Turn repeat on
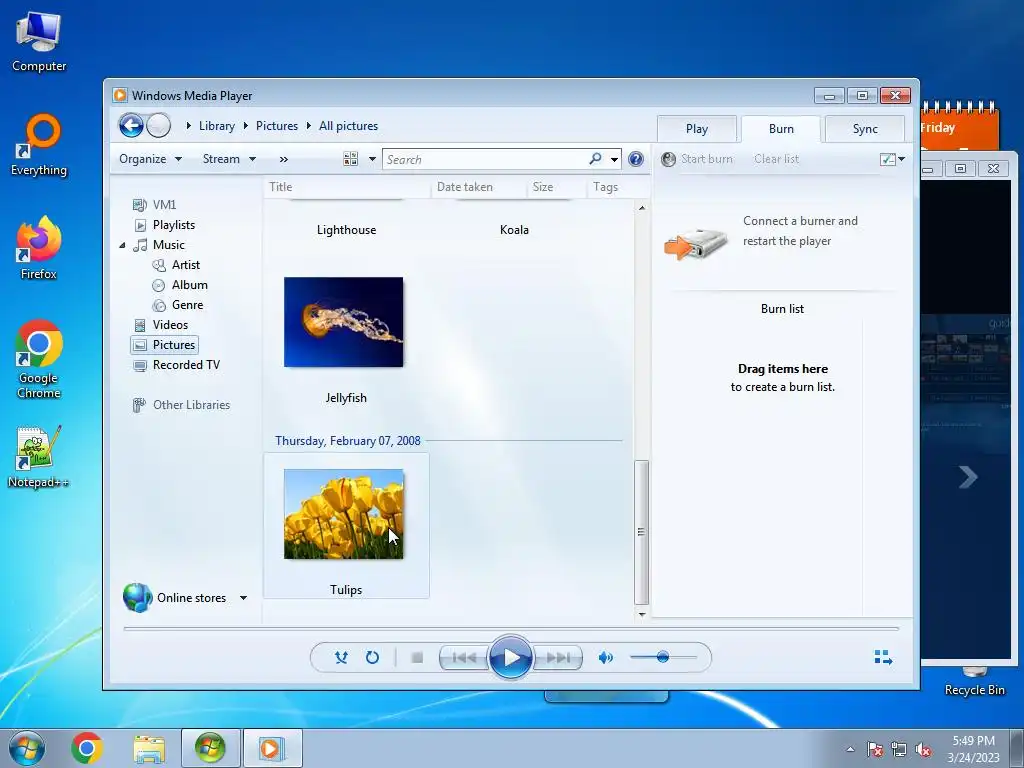This screenshot has height=768, width=1024. 372,658
